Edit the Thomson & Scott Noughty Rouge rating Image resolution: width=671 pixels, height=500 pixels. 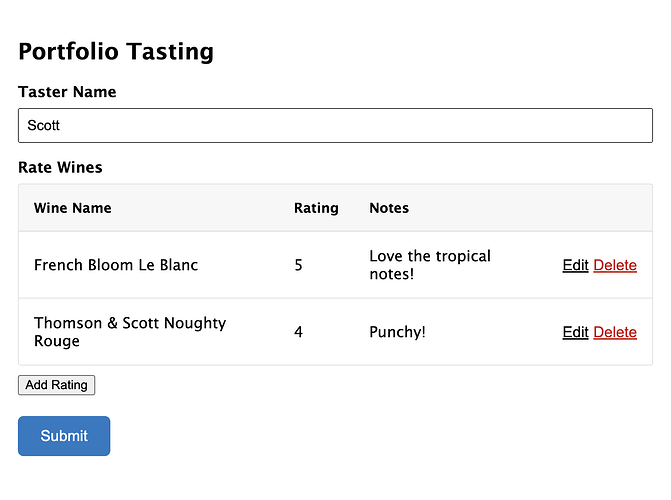(575, 332)
